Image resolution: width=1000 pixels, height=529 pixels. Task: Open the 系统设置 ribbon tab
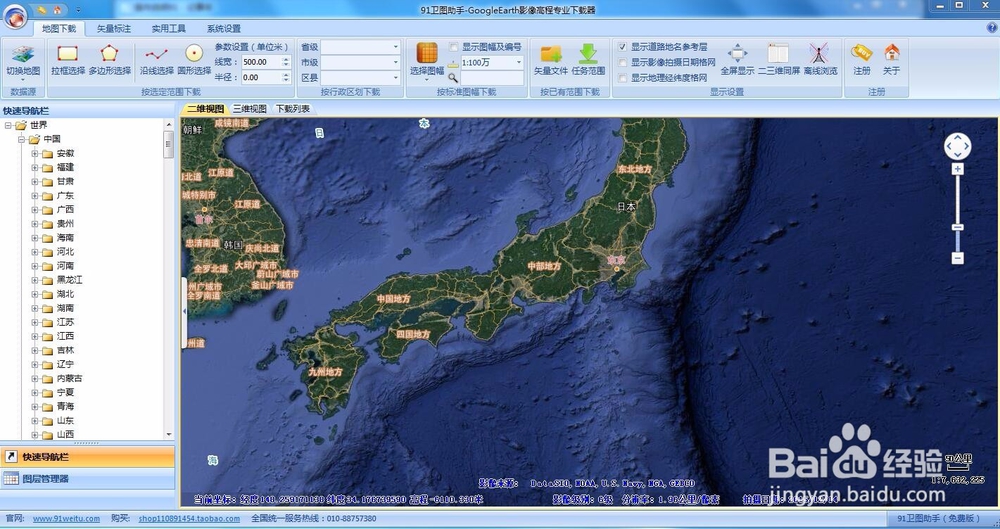pos(224,29)
